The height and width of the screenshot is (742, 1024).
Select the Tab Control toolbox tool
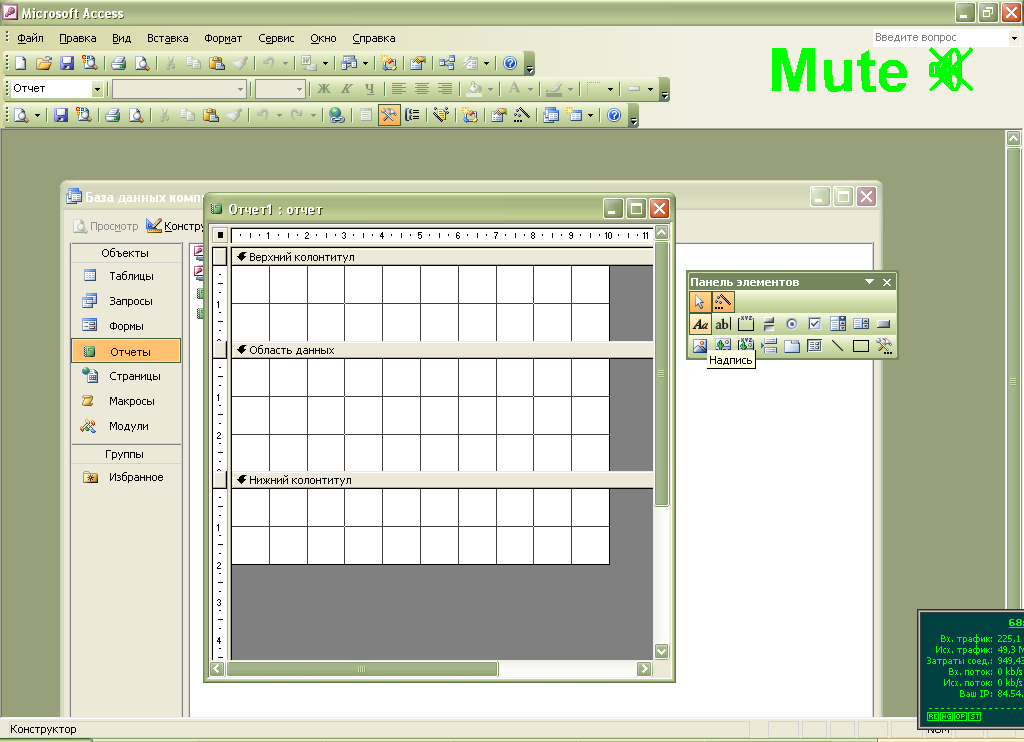coord(792,346)
